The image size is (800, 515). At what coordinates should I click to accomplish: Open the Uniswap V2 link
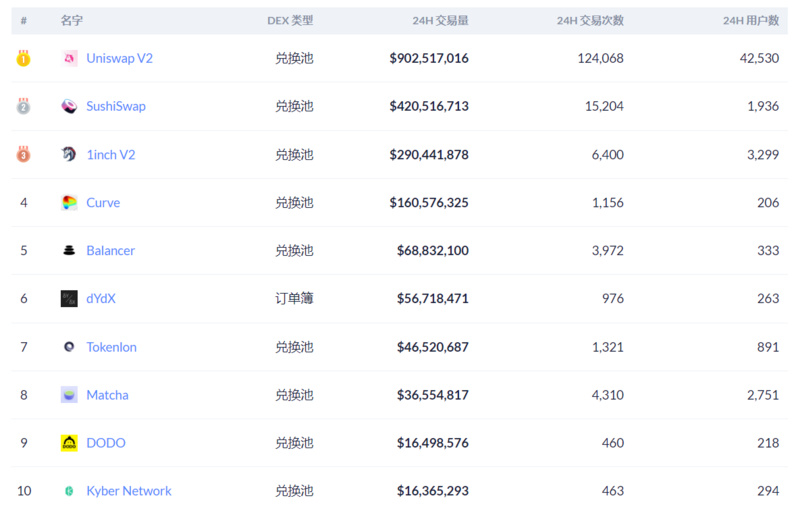pyautogui.click(x=119, y=59)
